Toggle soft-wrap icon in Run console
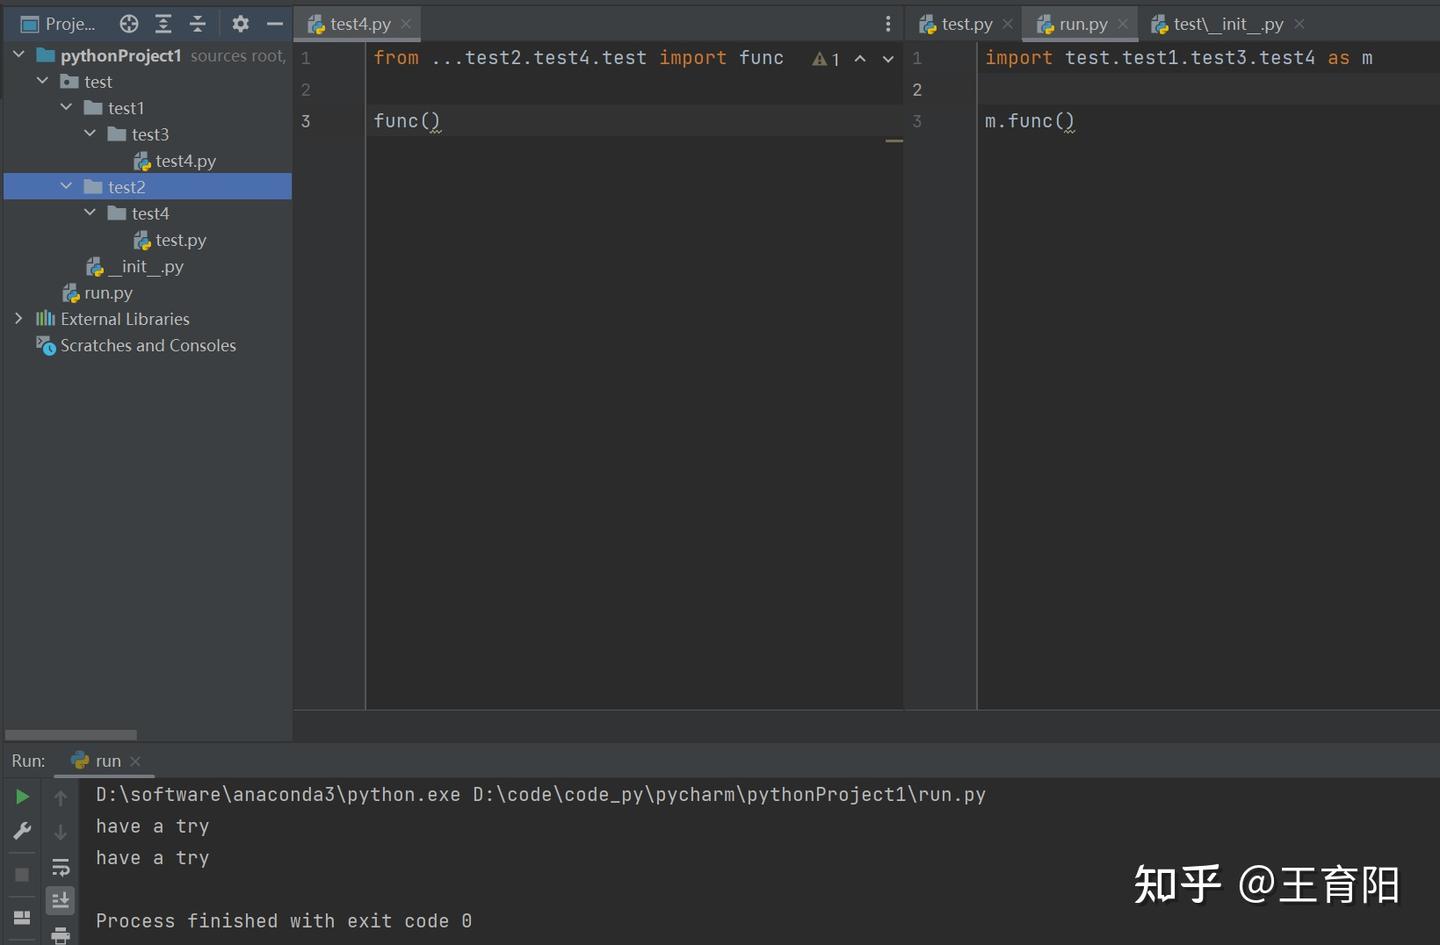 [61, 867]
